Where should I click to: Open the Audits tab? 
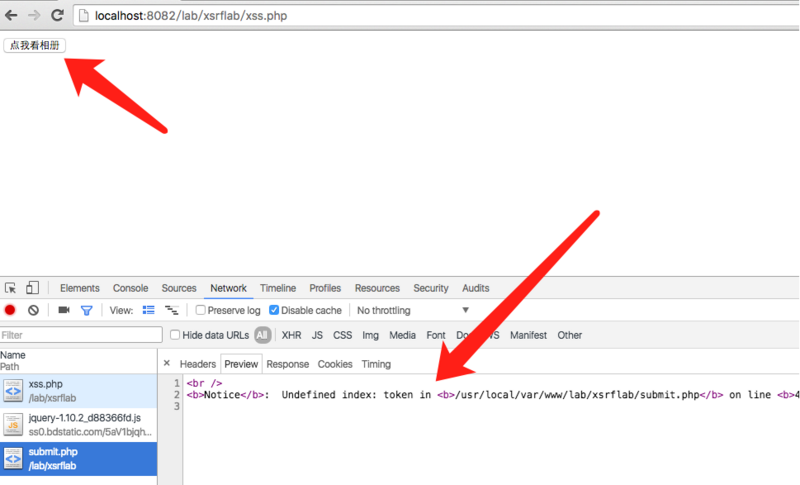click(x=476, y=288)
